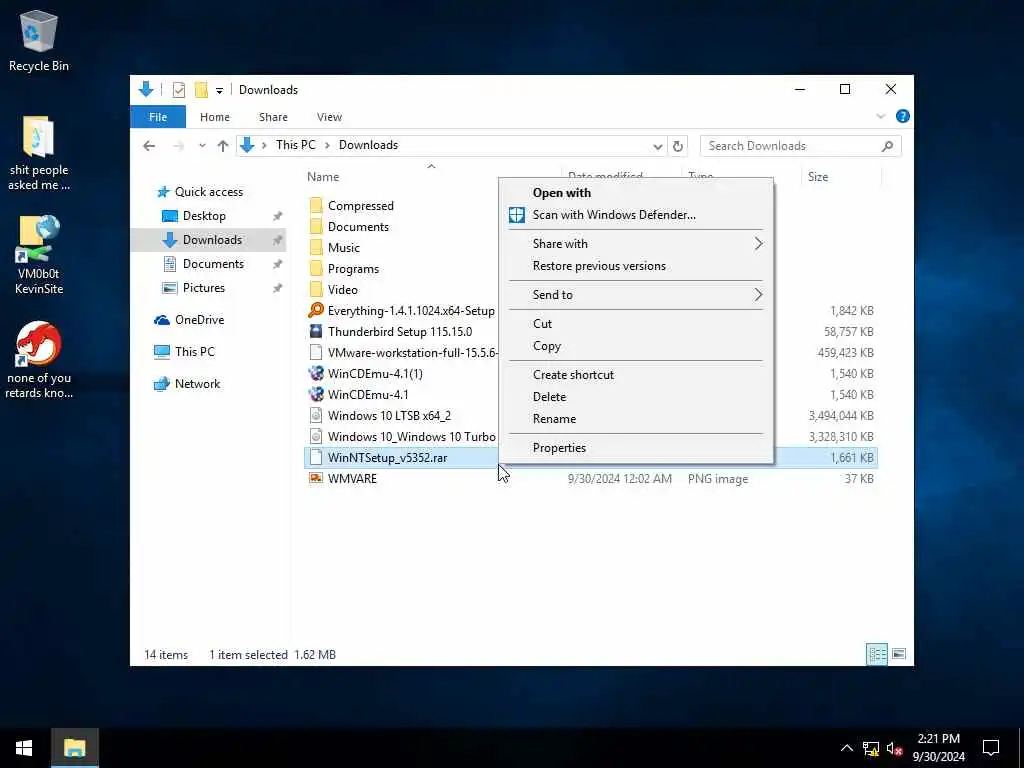Viewport: 1024px width, 768px height.
Task: Expand the ribbon with the chevron
Action: 880,116
